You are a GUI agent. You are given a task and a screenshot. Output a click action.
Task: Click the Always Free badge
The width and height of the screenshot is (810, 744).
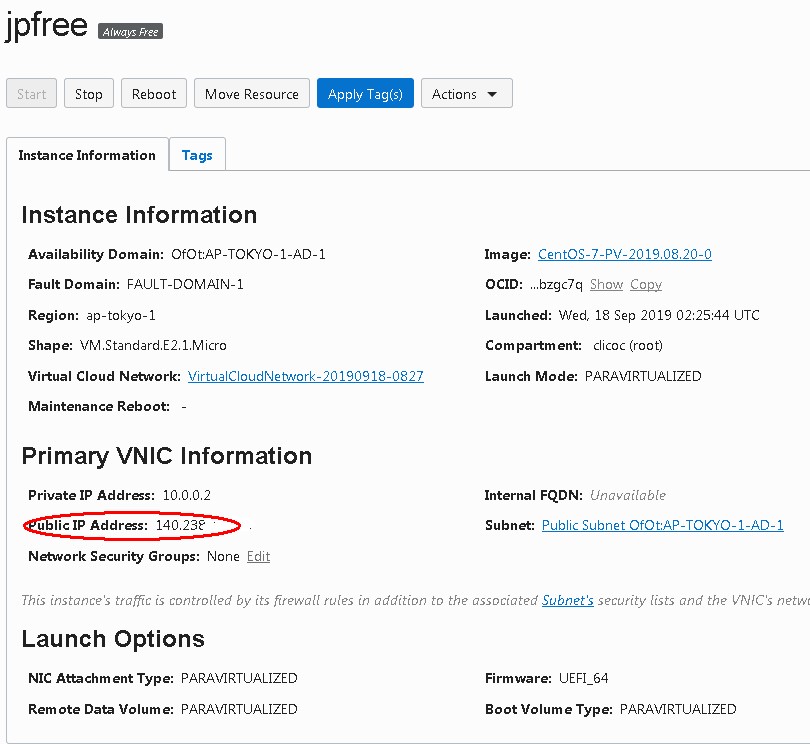[x=130, y=32]
